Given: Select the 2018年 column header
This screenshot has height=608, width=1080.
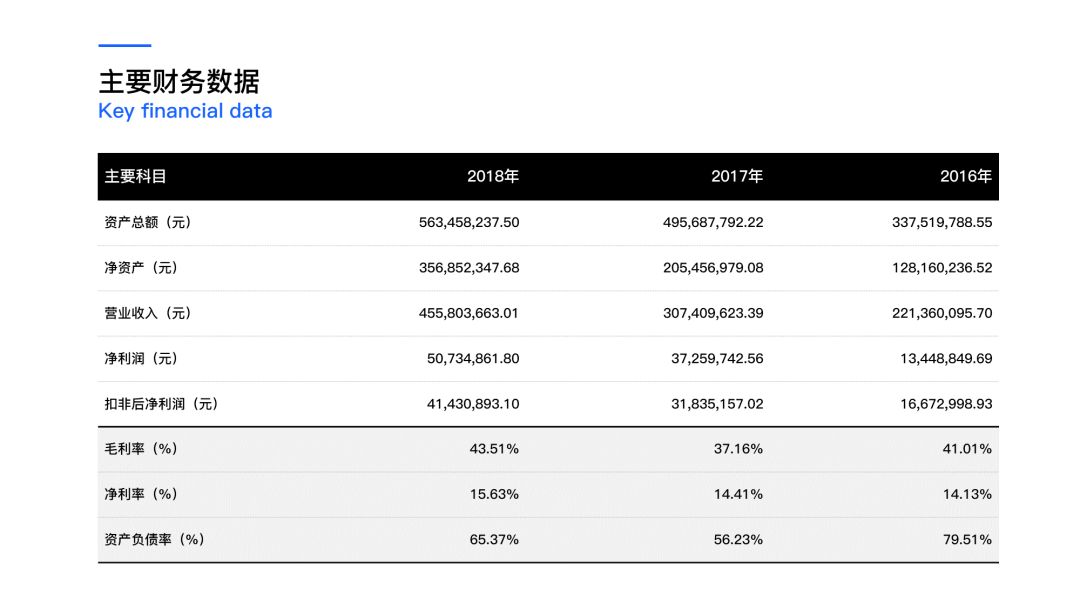Looking at the screenshot, I should click(x=493, y=177).
